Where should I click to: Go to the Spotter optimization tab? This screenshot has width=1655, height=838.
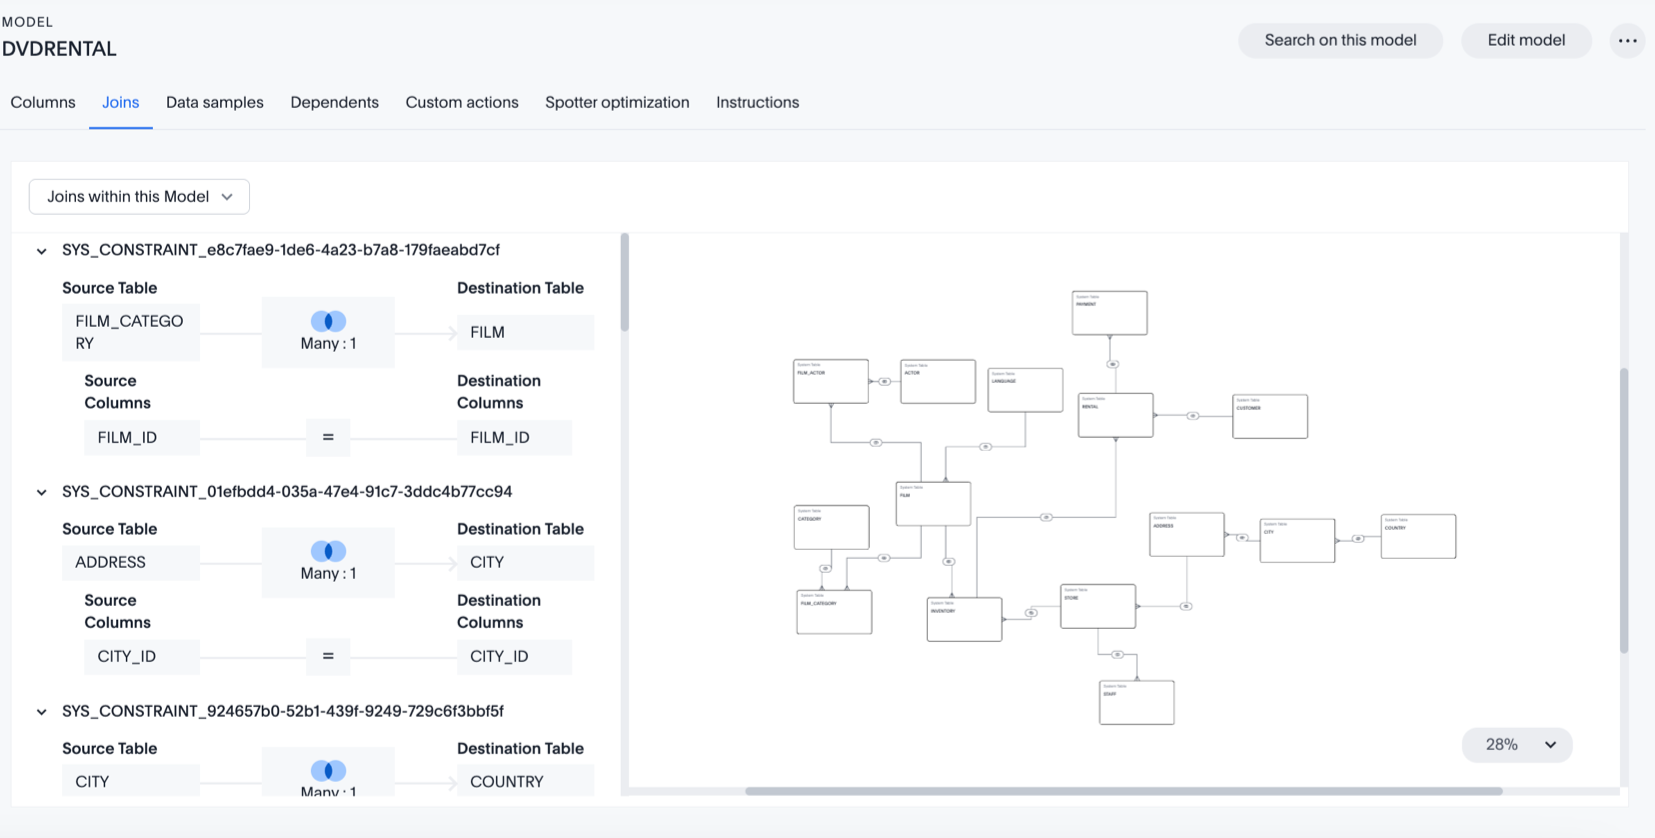pyautogui.click(x=617, y=102)
